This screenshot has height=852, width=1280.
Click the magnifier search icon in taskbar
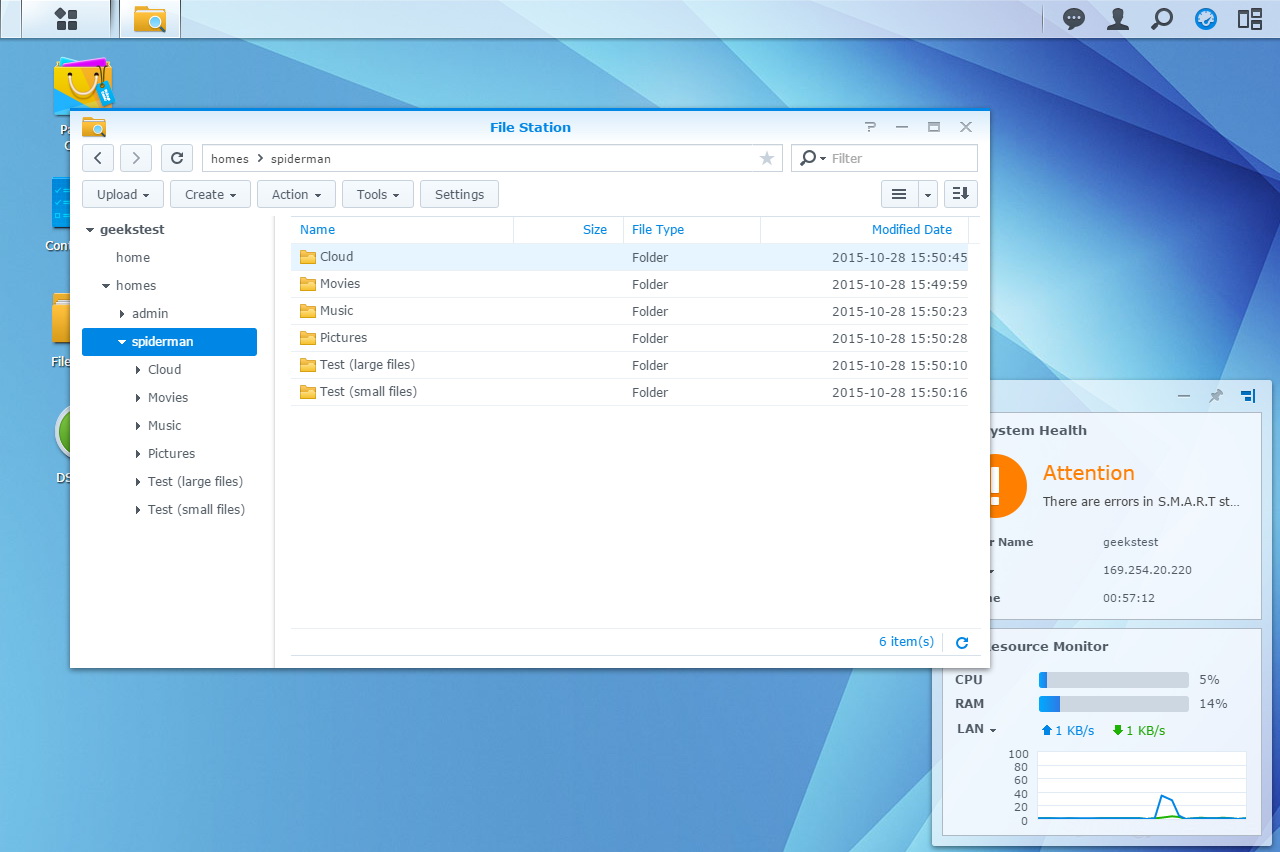tap(1162, 19)
